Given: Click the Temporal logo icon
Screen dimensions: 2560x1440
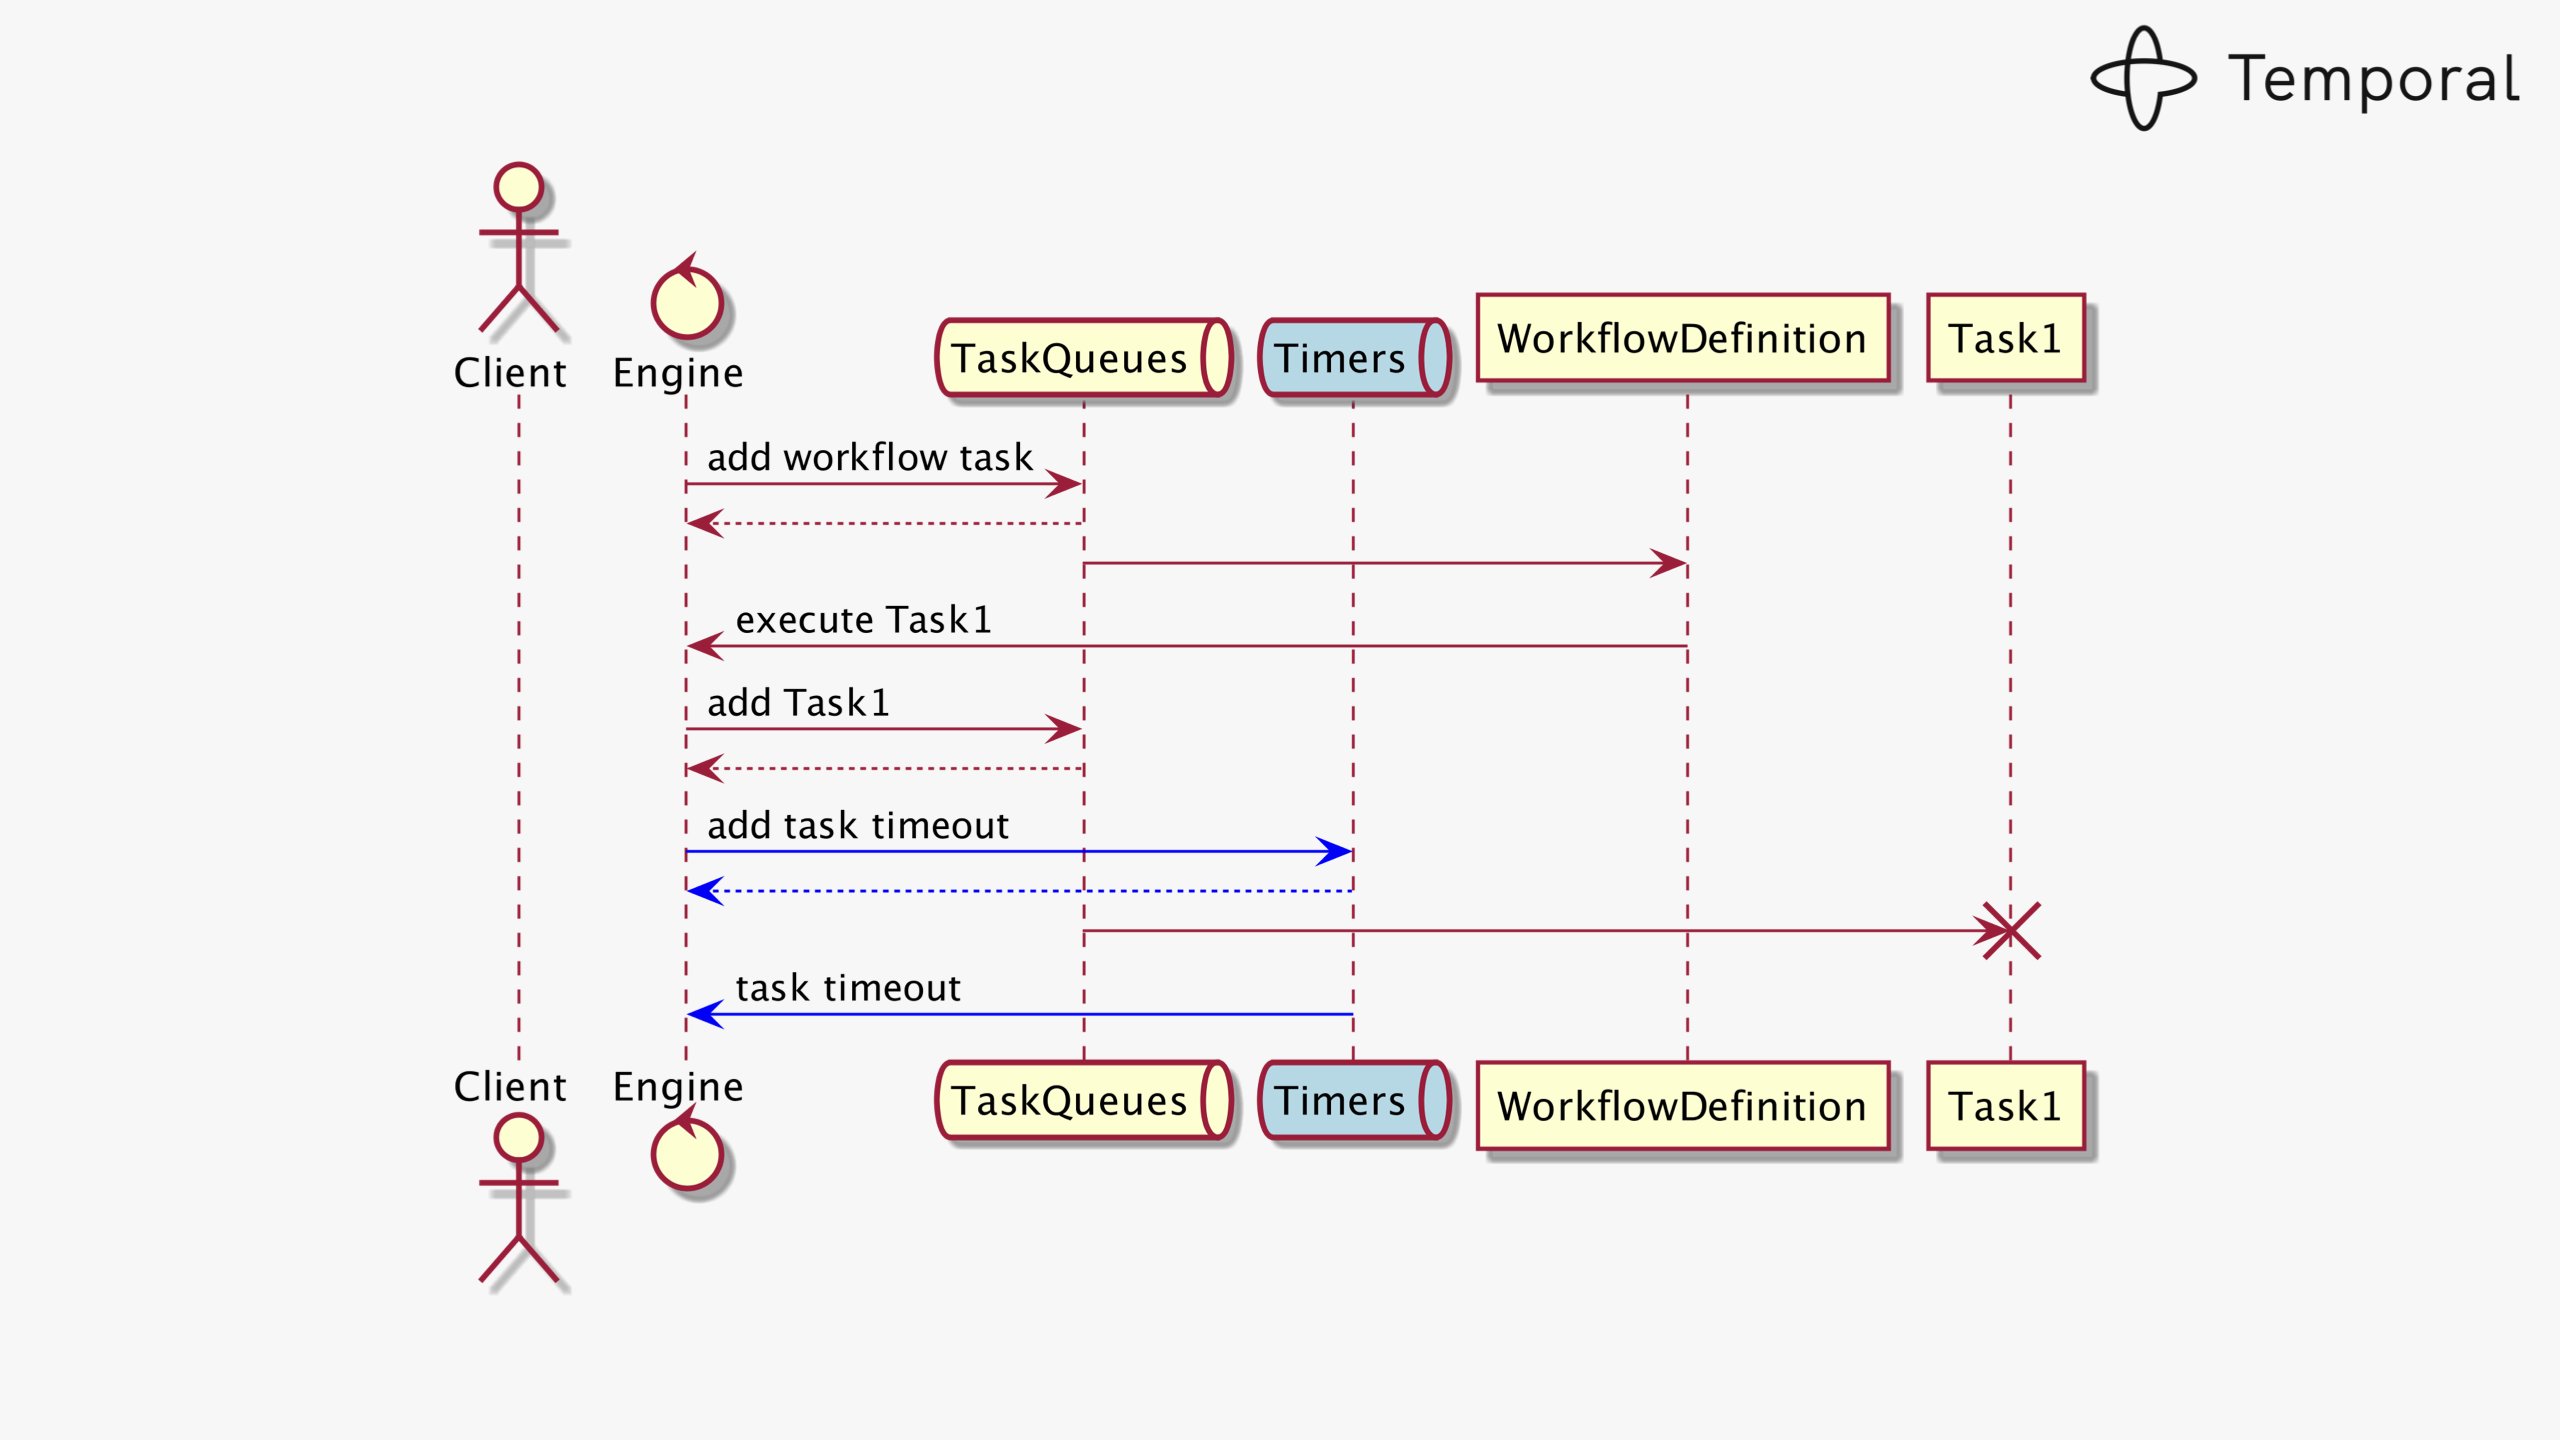Looking at the screenshot, I should coord(2143,79).
